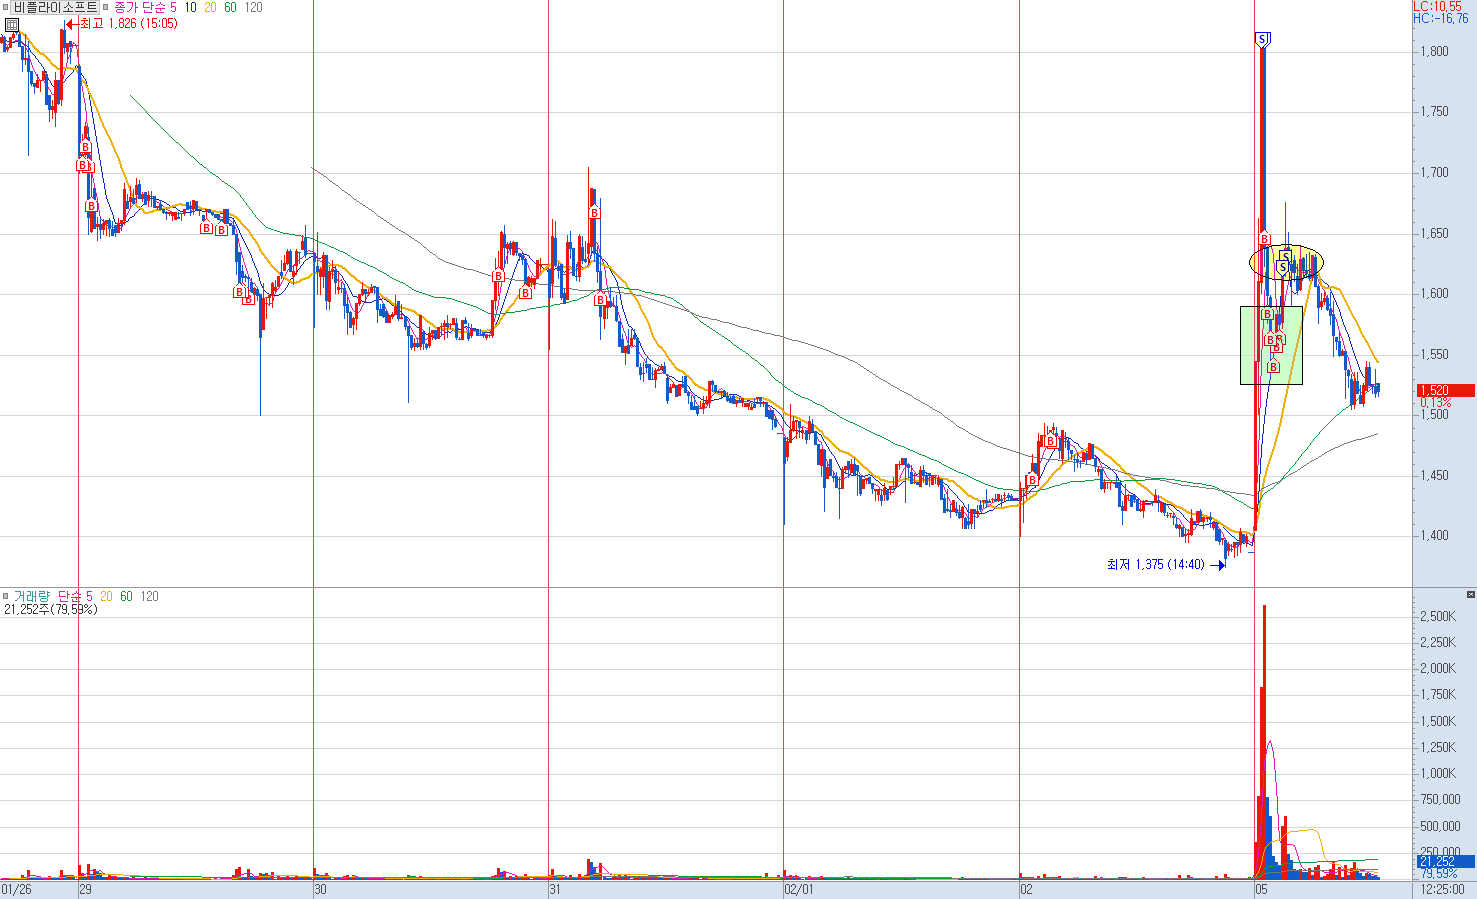Viewport: 1477px width, 899px height.
Task: Click the HC:-16.76 readout
Action: 1441,18
